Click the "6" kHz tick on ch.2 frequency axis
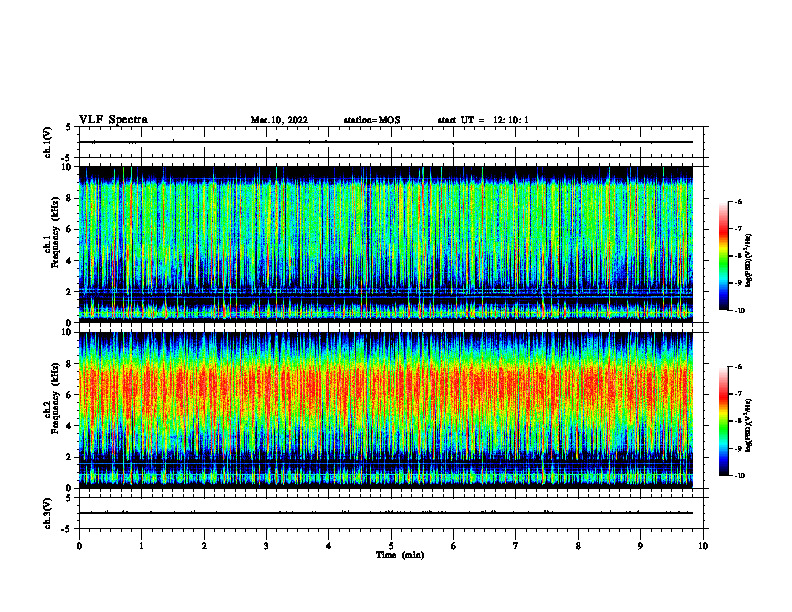Screen dimensions: 792x612 click(x=70, y=395)
